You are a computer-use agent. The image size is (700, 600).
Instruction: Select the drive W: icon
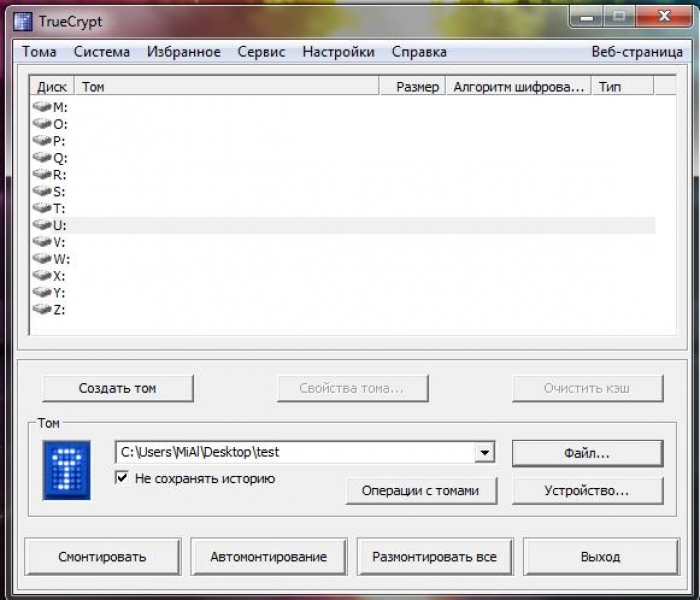[x=42, y=258]
